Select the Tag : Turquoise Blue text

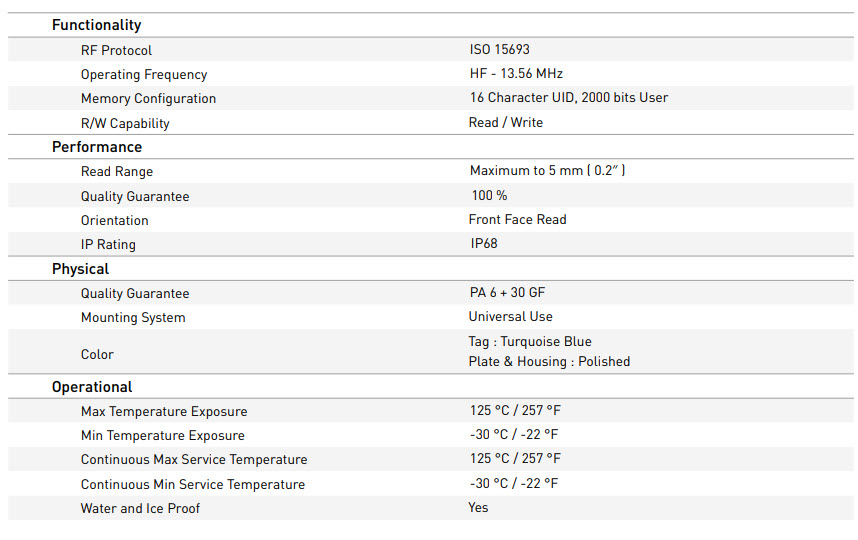530,341
